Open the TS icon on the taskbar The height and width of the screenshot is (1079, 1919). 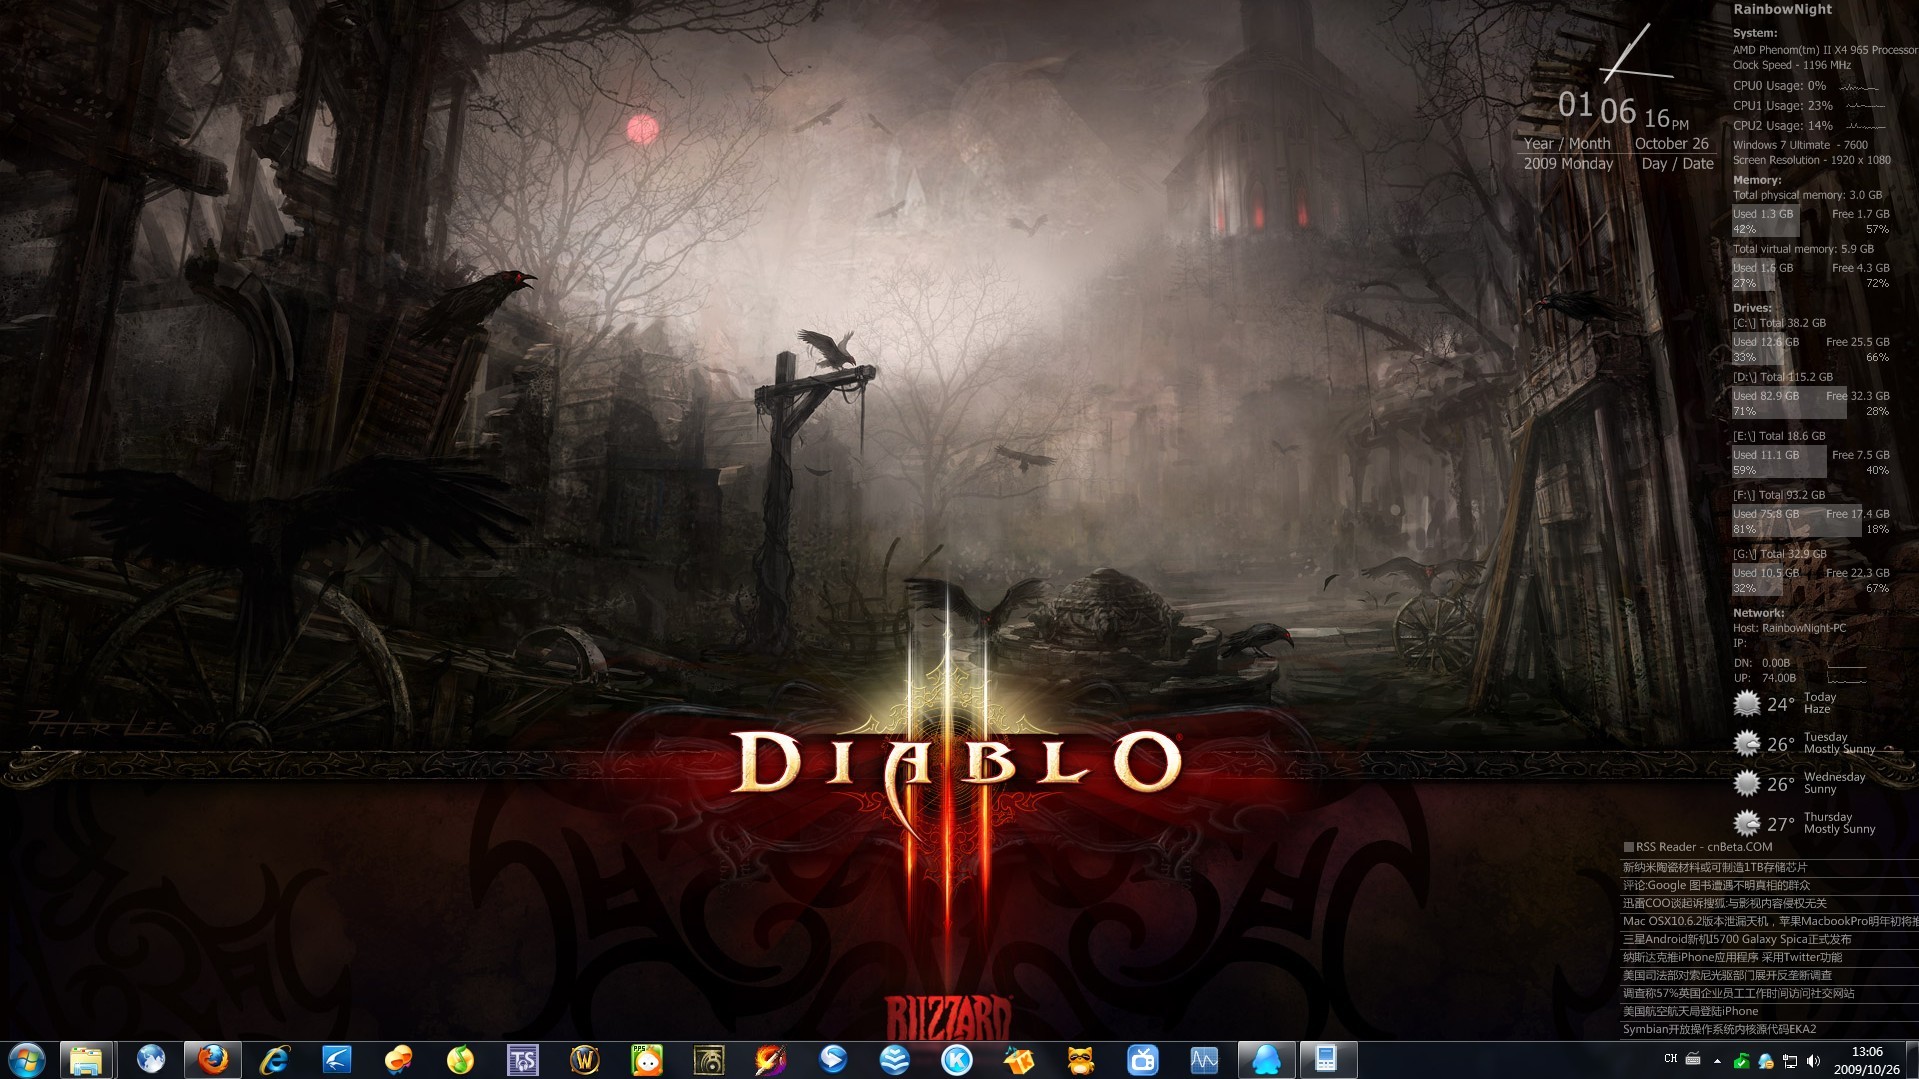point(522,1059)
